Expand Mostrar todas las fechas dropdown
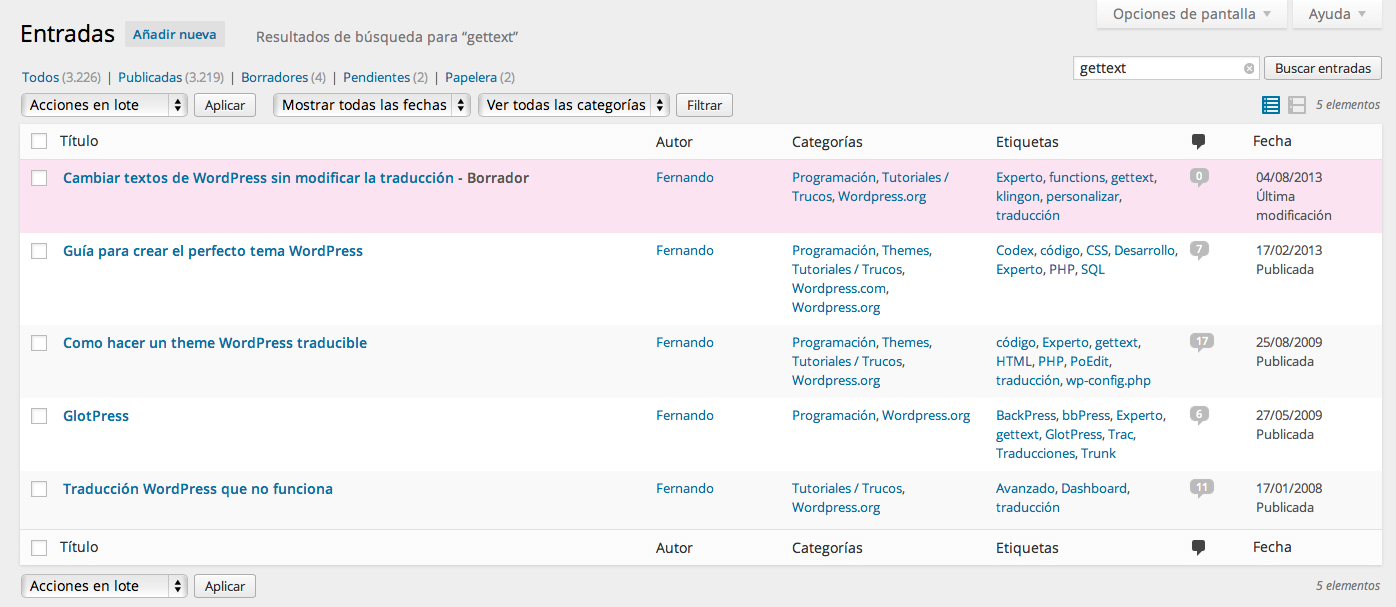This screenshot has height=607, width=1396. [372, 105]
